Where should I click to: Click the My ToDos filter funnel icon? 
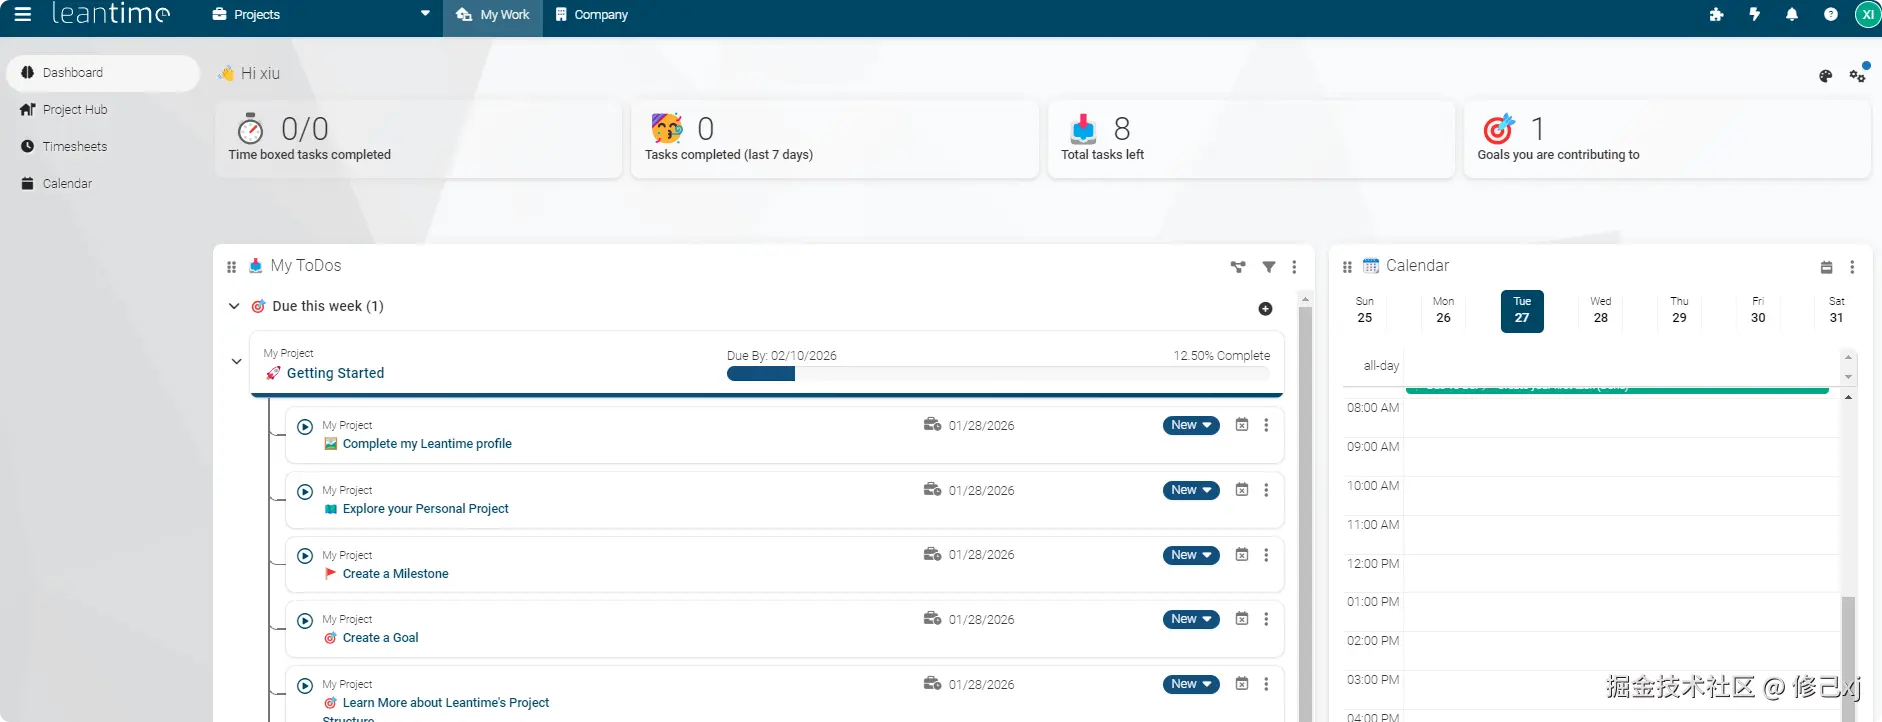point(1269,267)
